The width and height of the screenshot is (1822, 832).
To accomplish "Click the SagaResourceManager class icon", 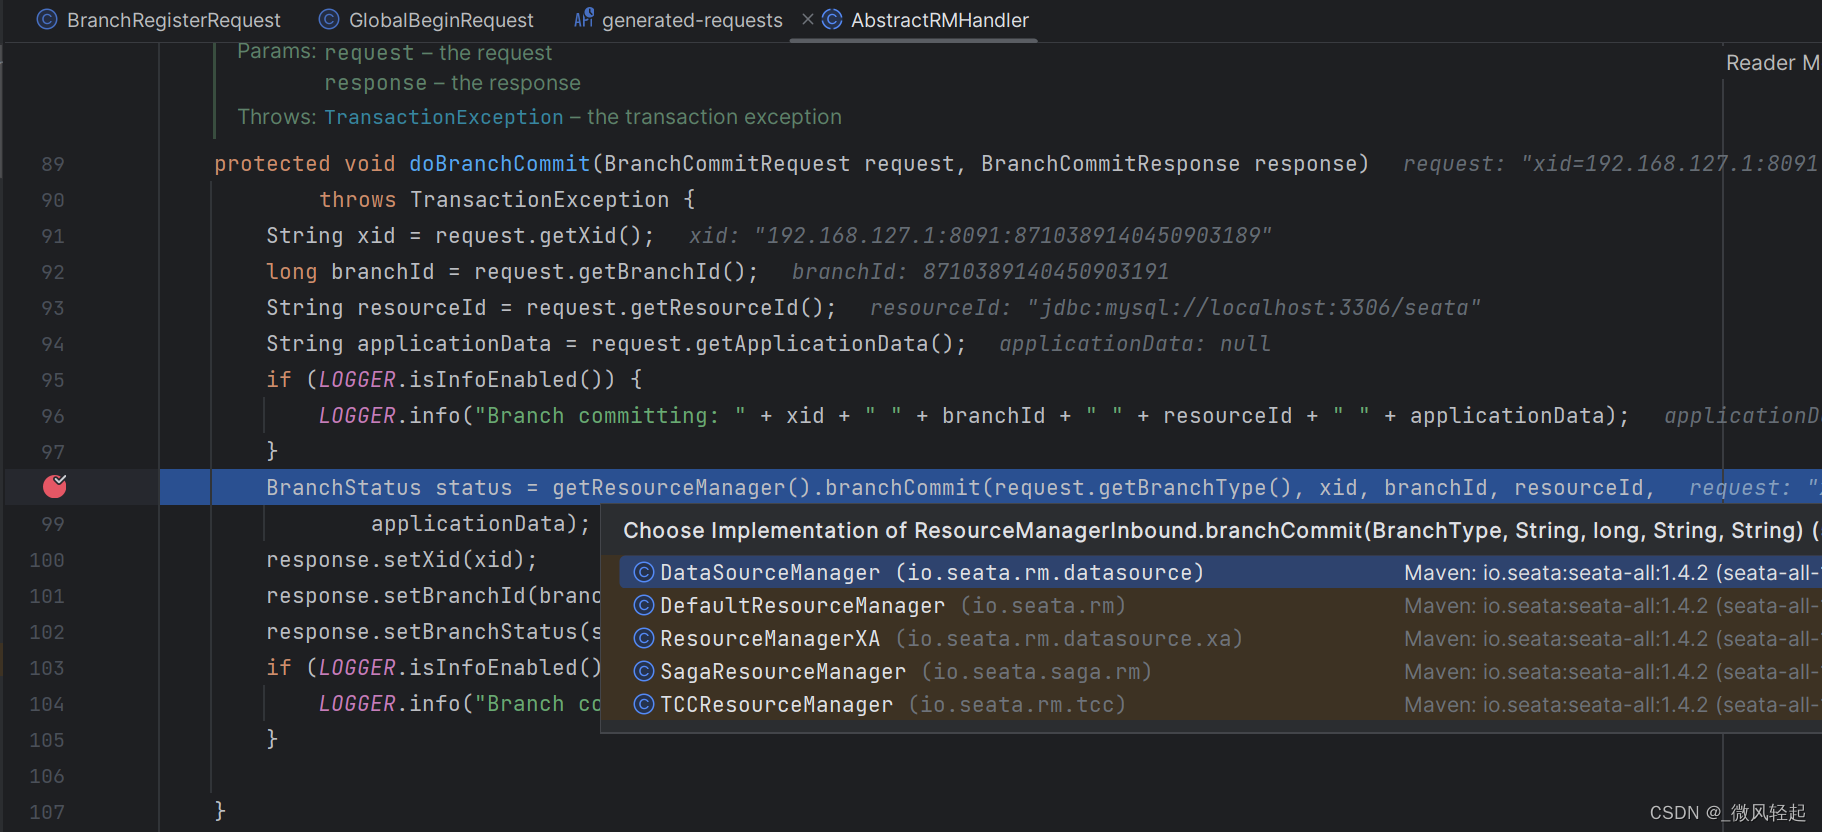I will point(644,671).
